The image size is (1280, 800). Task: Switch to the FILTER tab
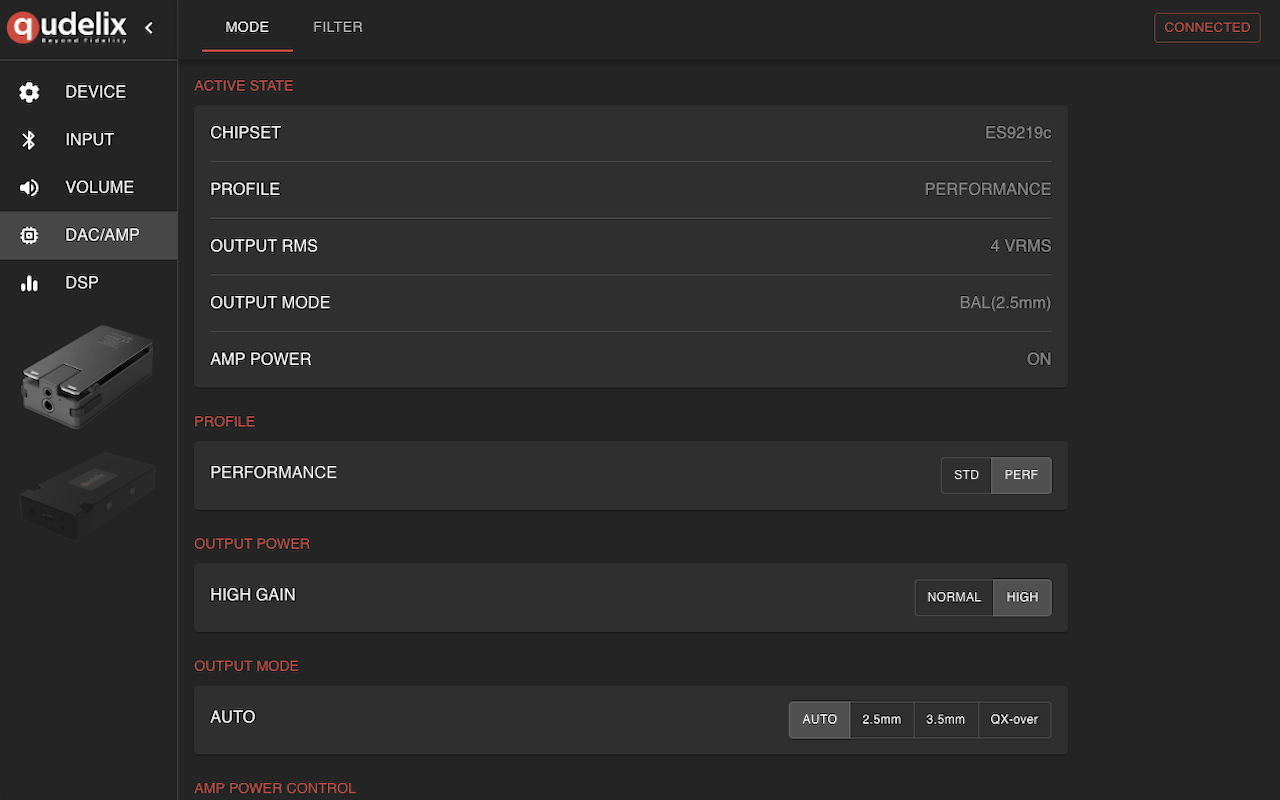[338, 27]
